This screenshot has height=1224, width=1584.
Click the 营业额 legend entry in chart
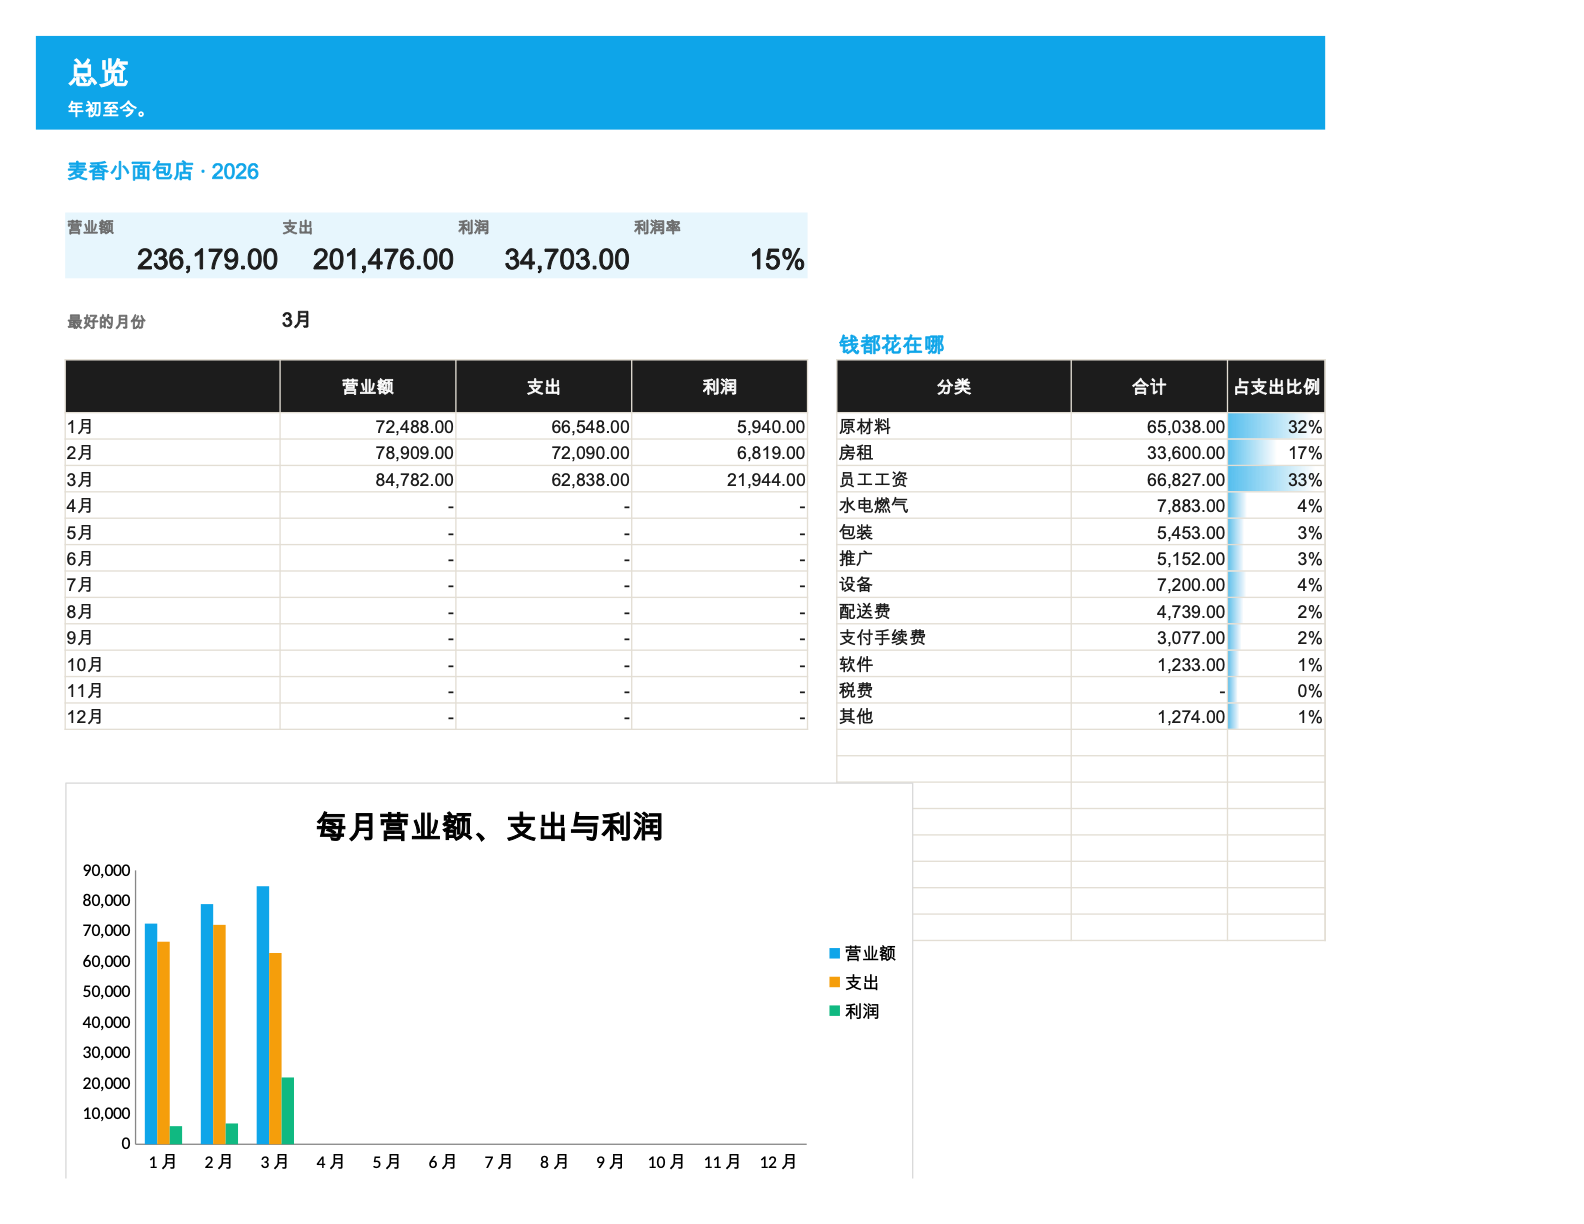862,954
